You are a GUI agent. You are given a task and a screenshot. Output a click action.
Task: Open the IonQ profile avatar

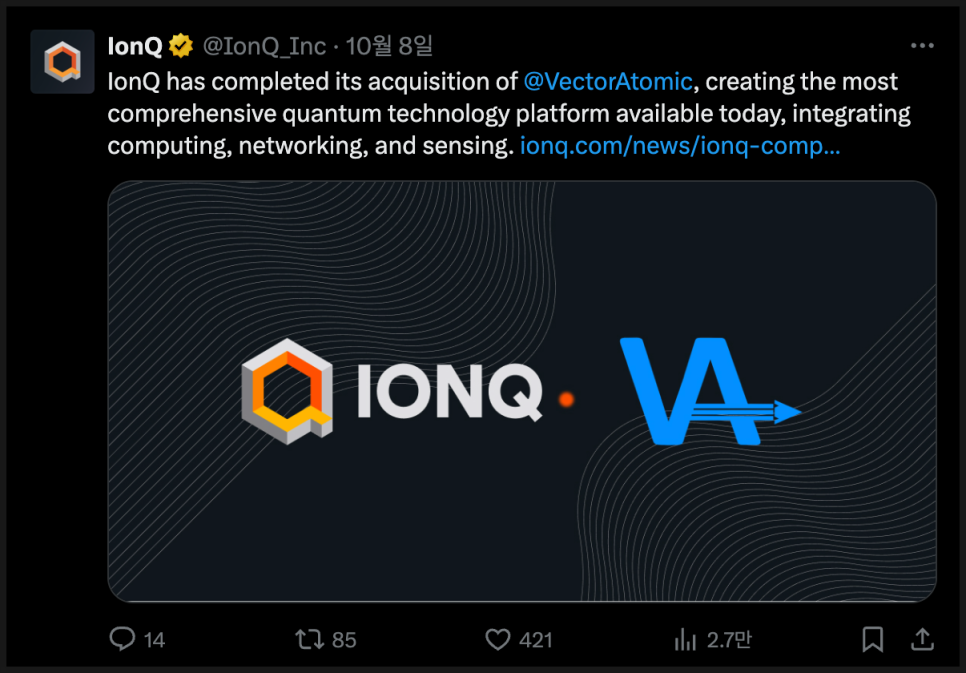[x=62, y=62]
